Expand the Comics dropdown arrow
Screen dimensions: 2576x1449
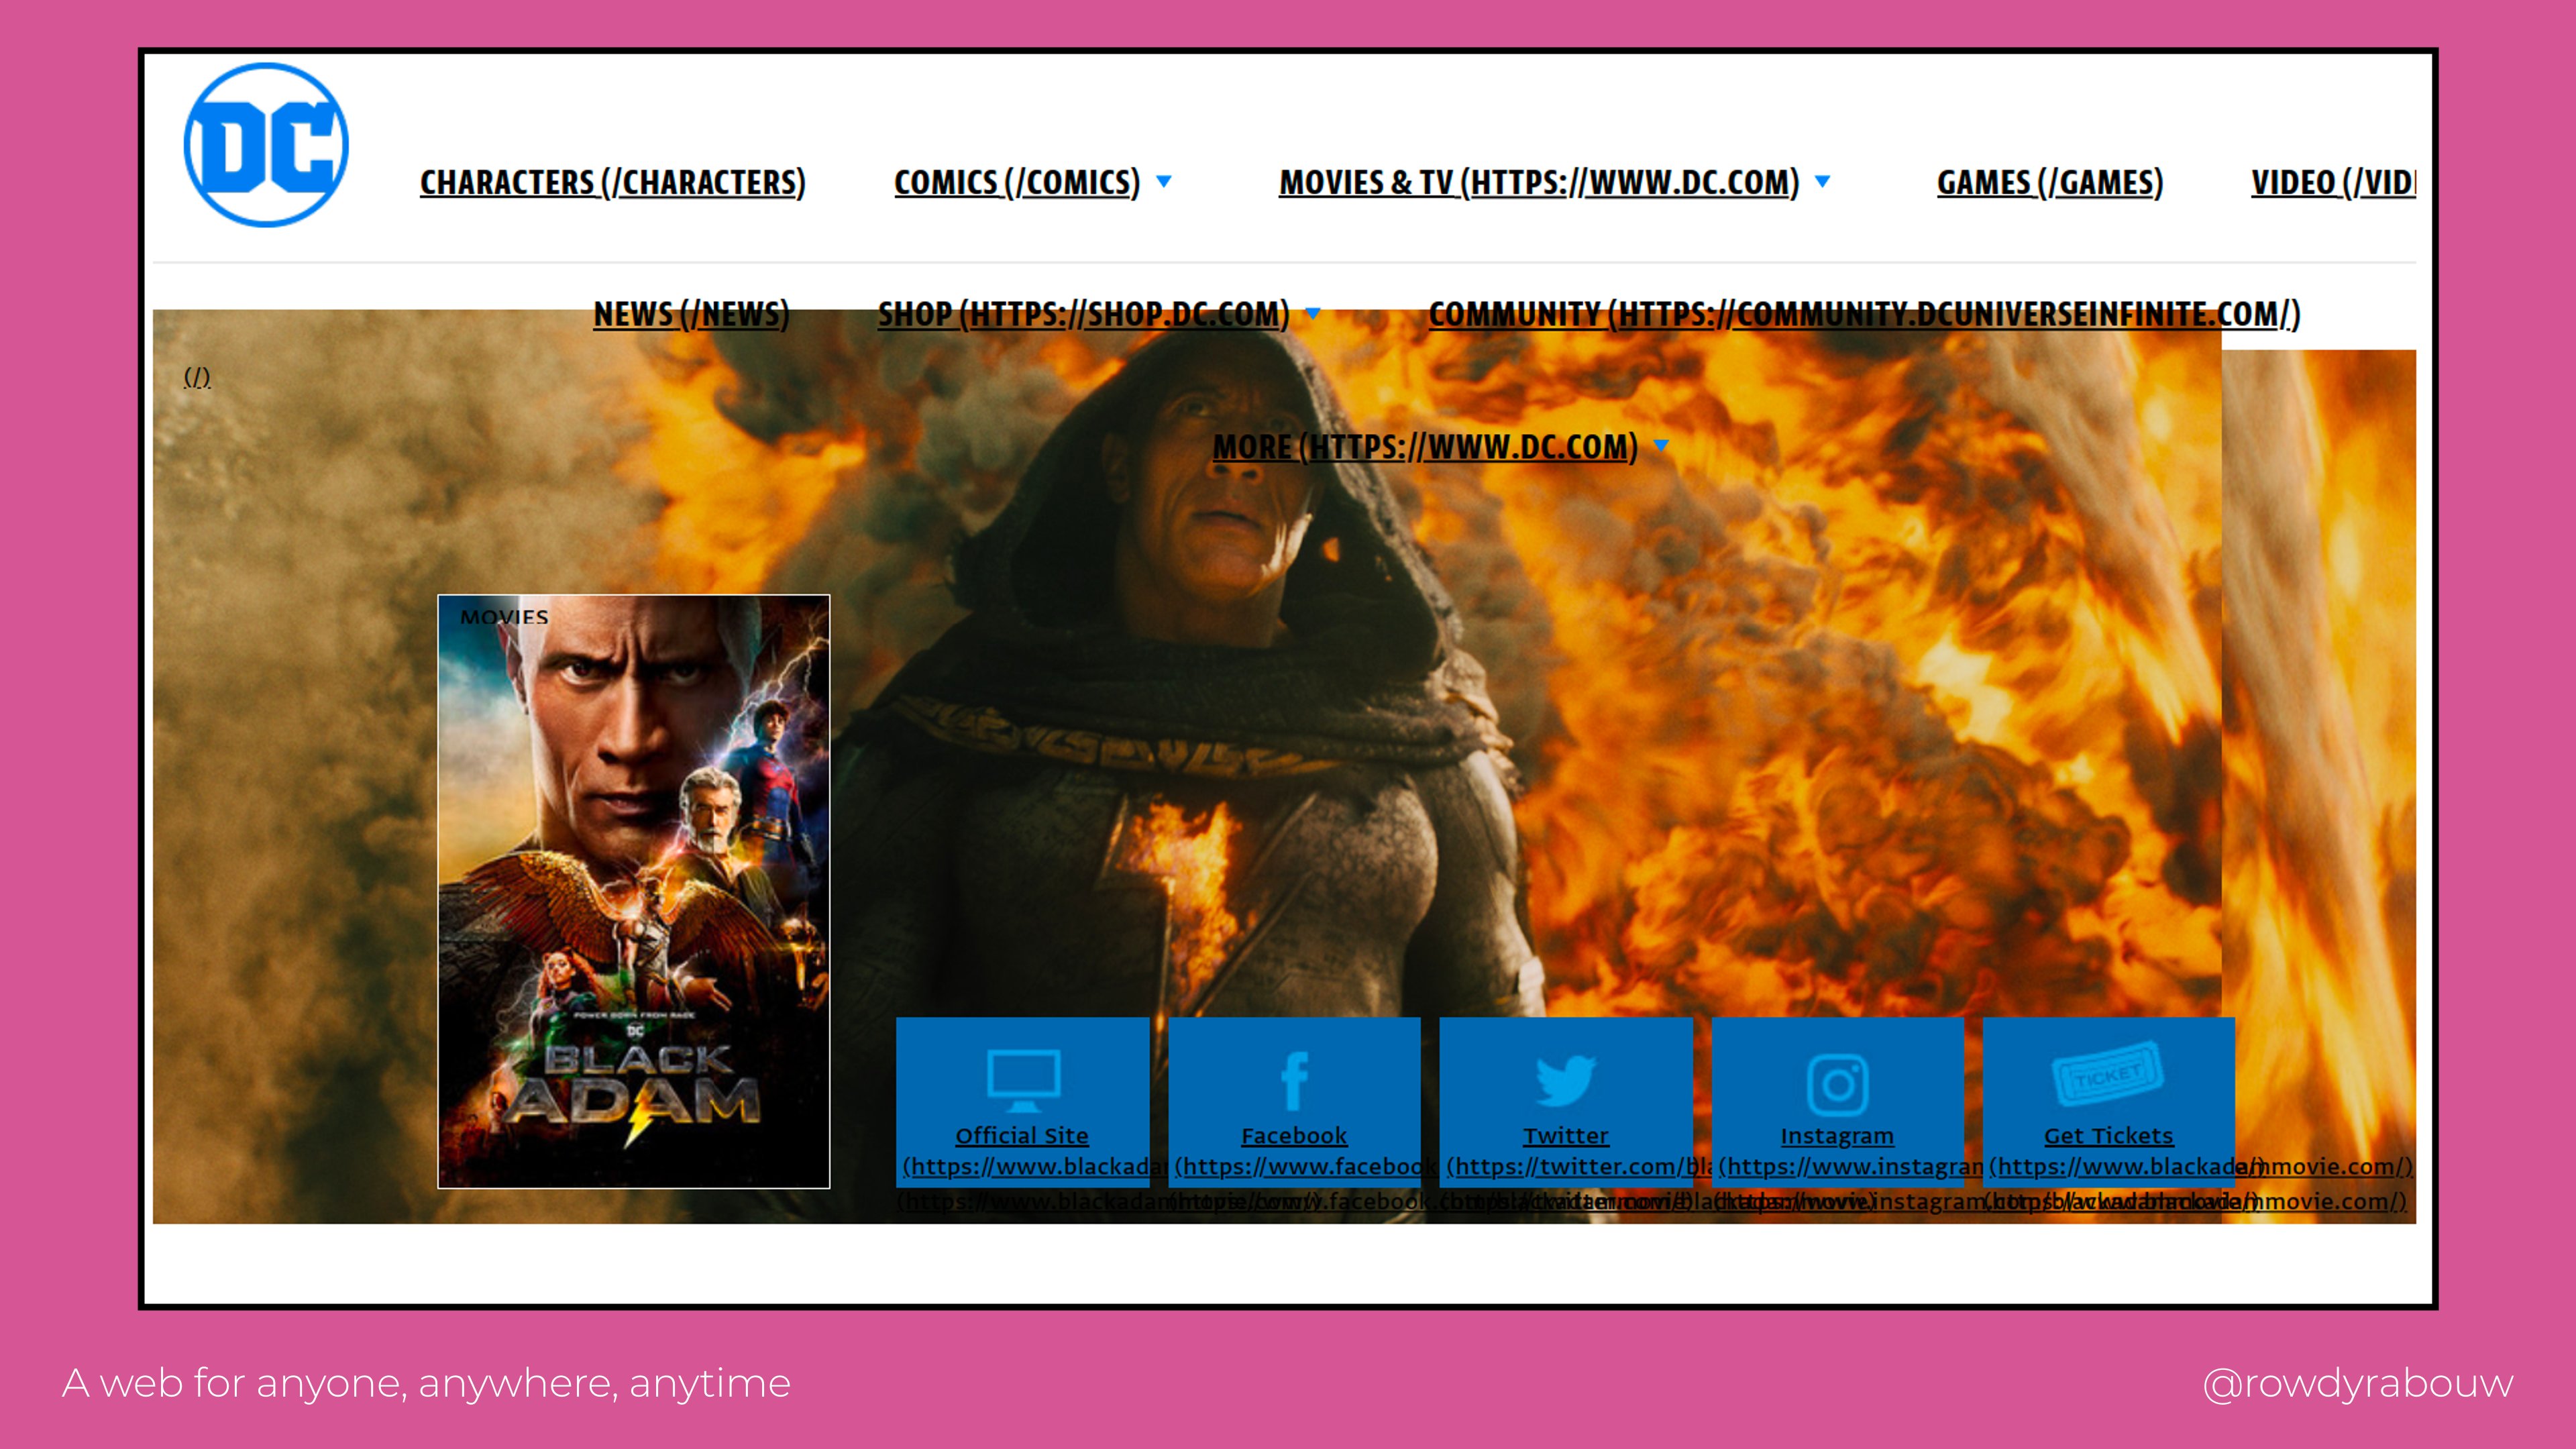[1164, 181]
